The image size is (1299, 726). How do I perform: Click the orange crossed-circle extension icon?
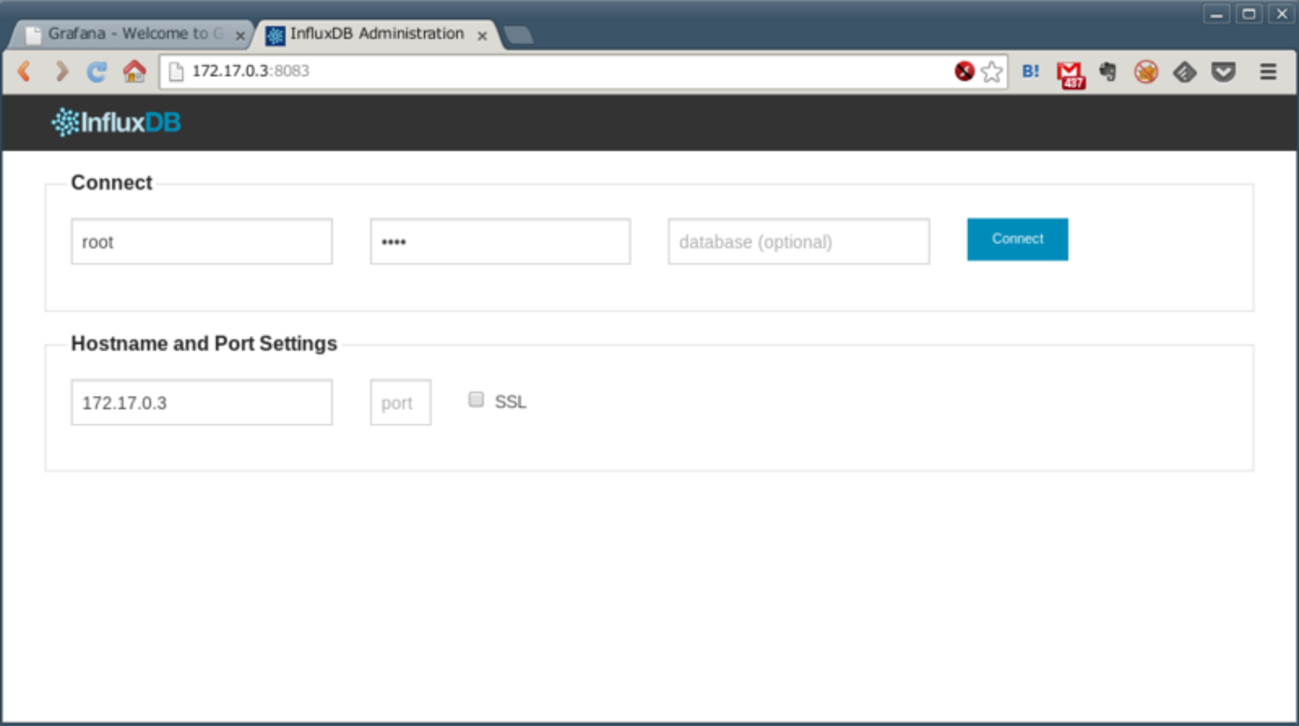[x=1146, y=71]
